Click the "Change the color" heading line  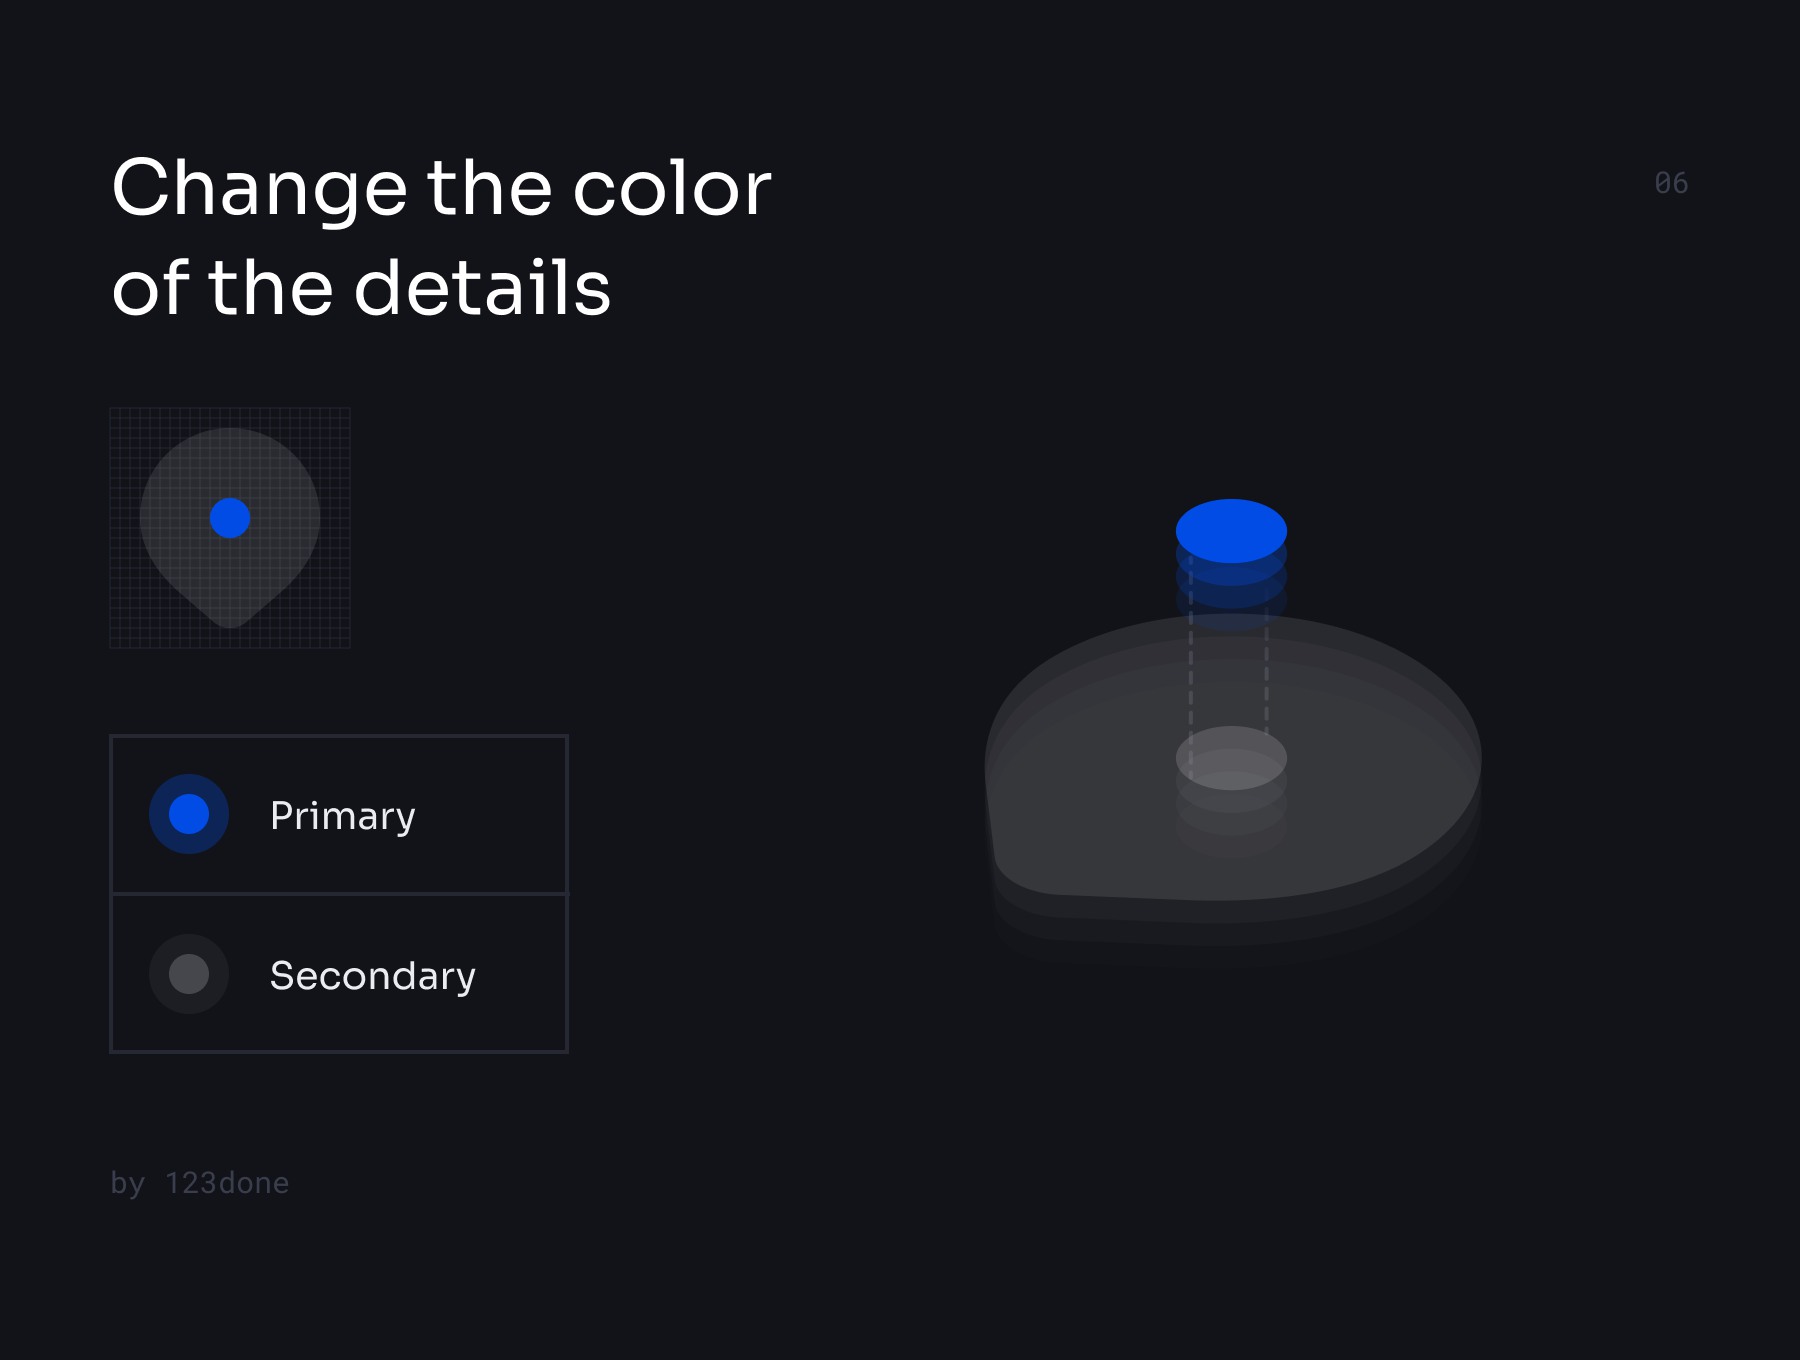(441, 188)
